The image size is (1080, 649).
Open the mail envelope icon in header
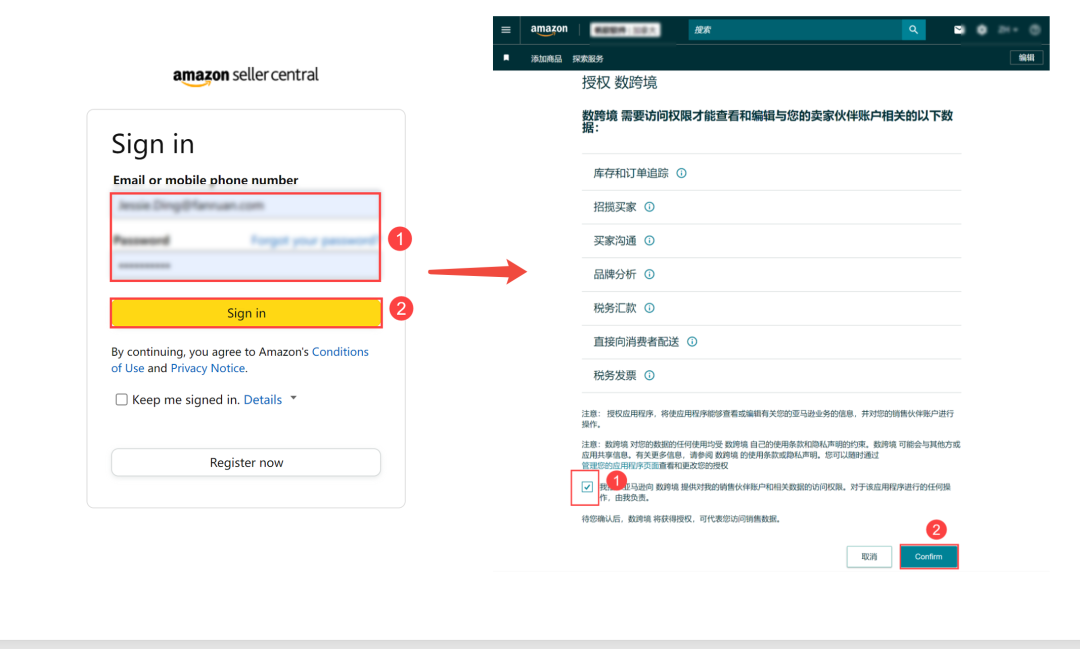(959, 30)
